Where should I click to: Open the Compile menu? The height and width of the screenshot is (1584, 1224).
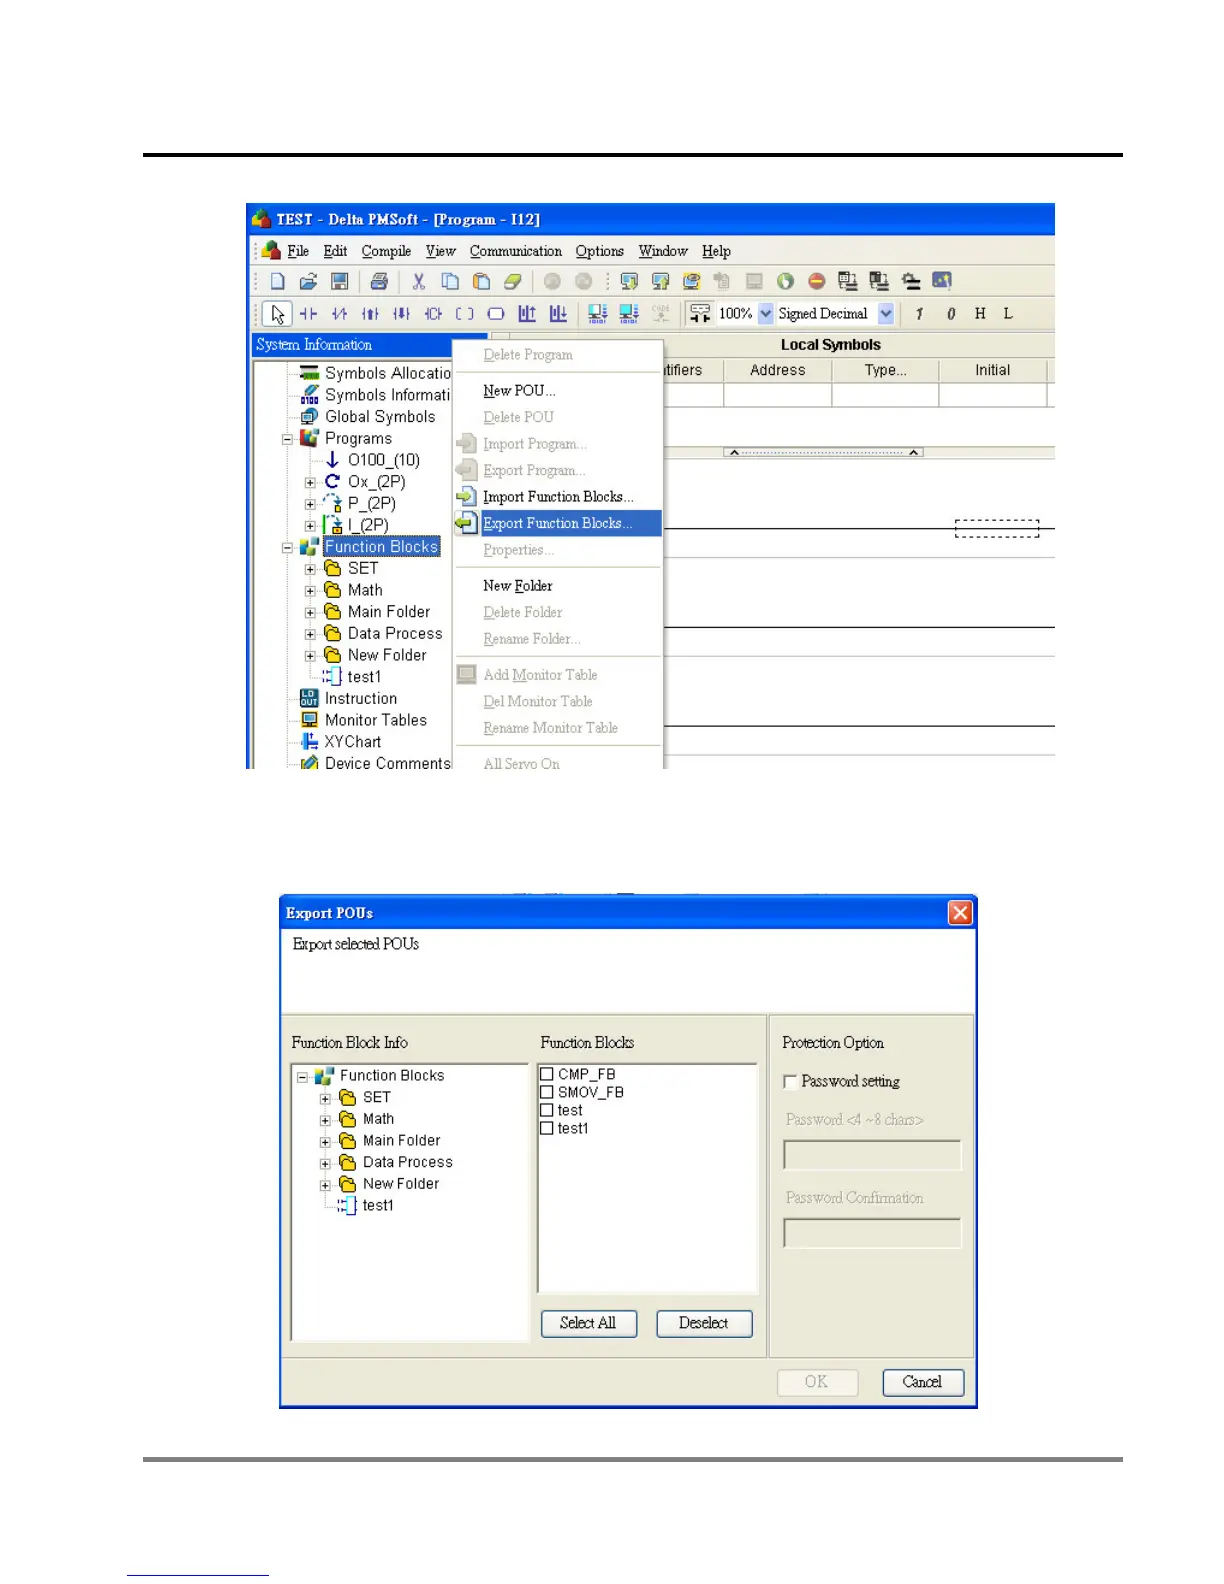click(x=386, y=251)
